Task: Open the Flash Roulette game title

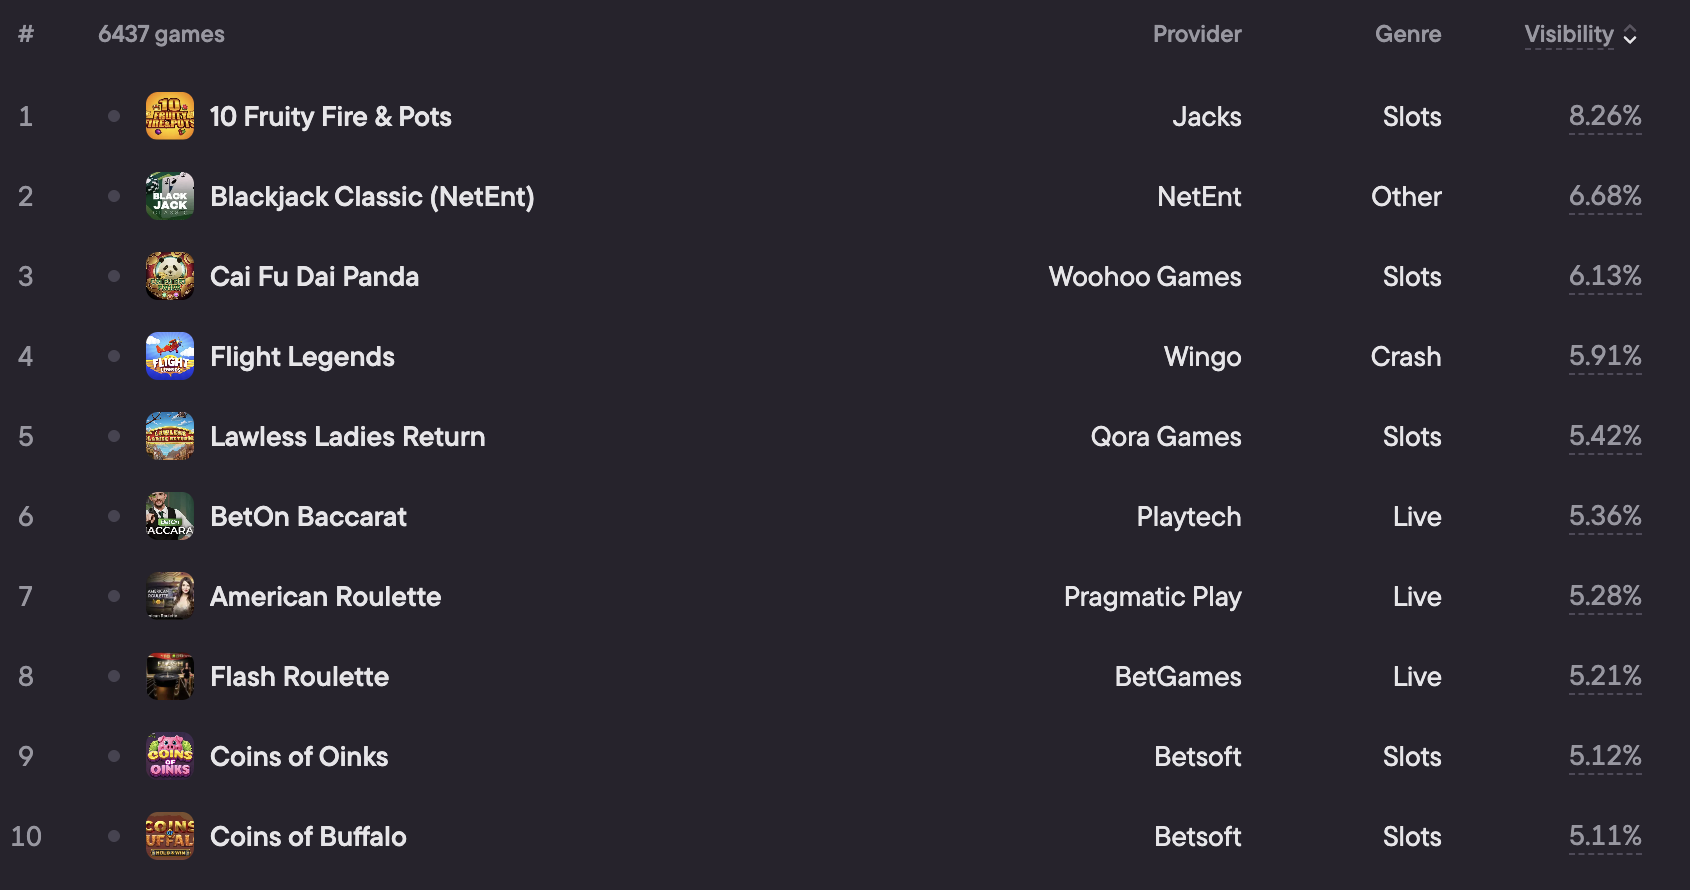Action: [299, 677]
